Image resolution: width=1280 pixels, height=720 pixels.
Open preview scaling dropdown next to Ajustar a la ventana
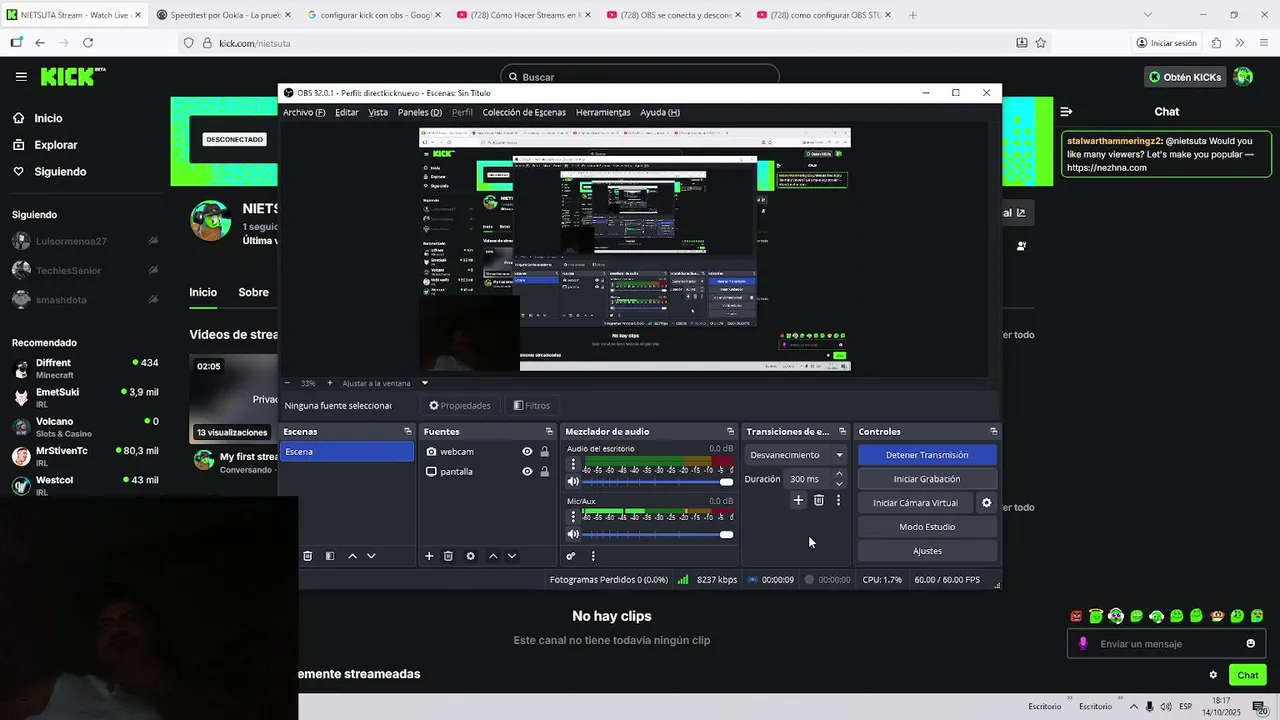pyautogui.click(x=424, y=383)
